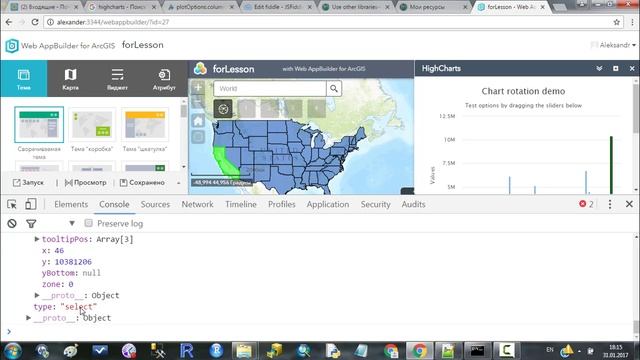This screenshot has width=640, height=360.
Task: Click the red error count indicator
Action: pos(586,204)
